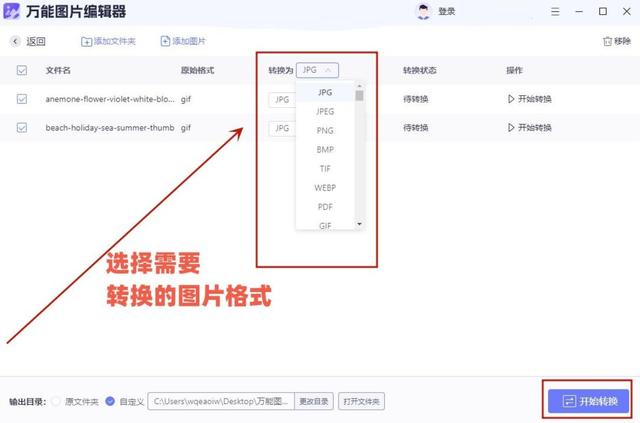Toggle the select-all checkbox in header
Screen dimensions: 640x423
[22, 70]
